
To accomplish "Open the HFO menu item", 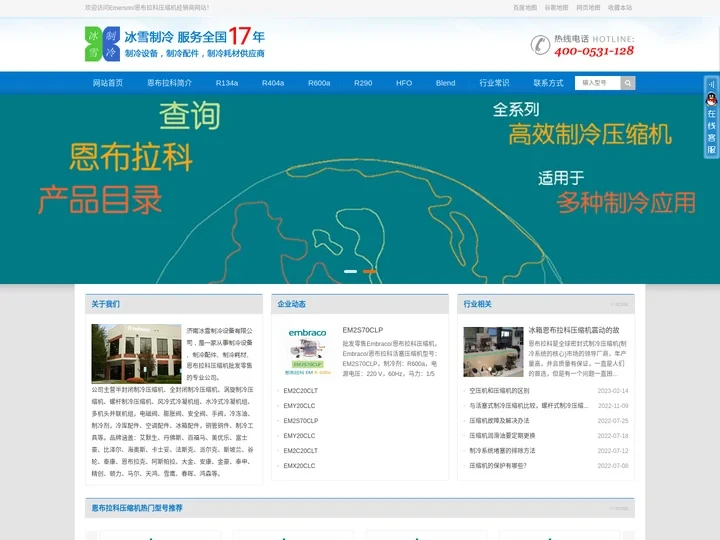I will [x=404, y=83].
